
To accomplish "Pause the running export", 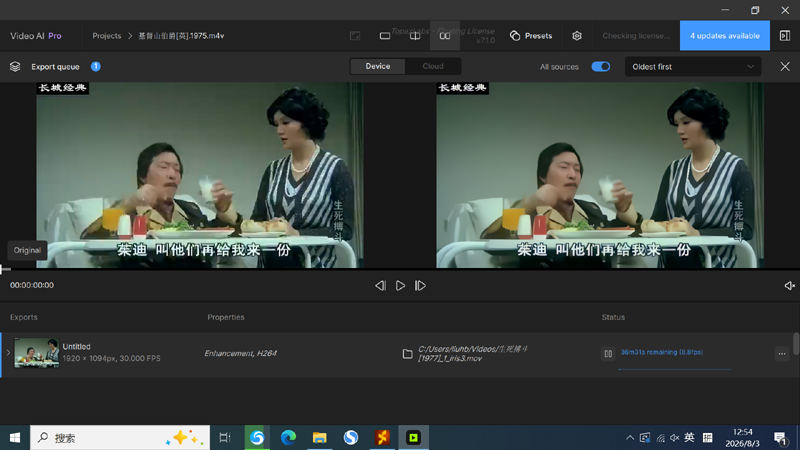I will tap(608, 353).
